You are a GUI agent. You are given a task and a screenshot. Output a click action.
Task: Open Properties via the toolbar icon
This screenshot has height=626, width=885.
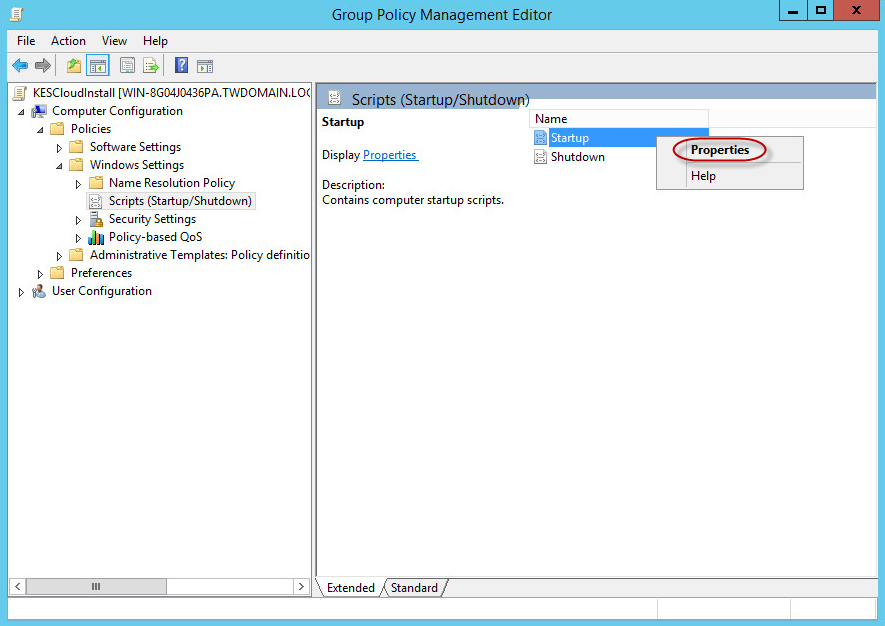127,65
